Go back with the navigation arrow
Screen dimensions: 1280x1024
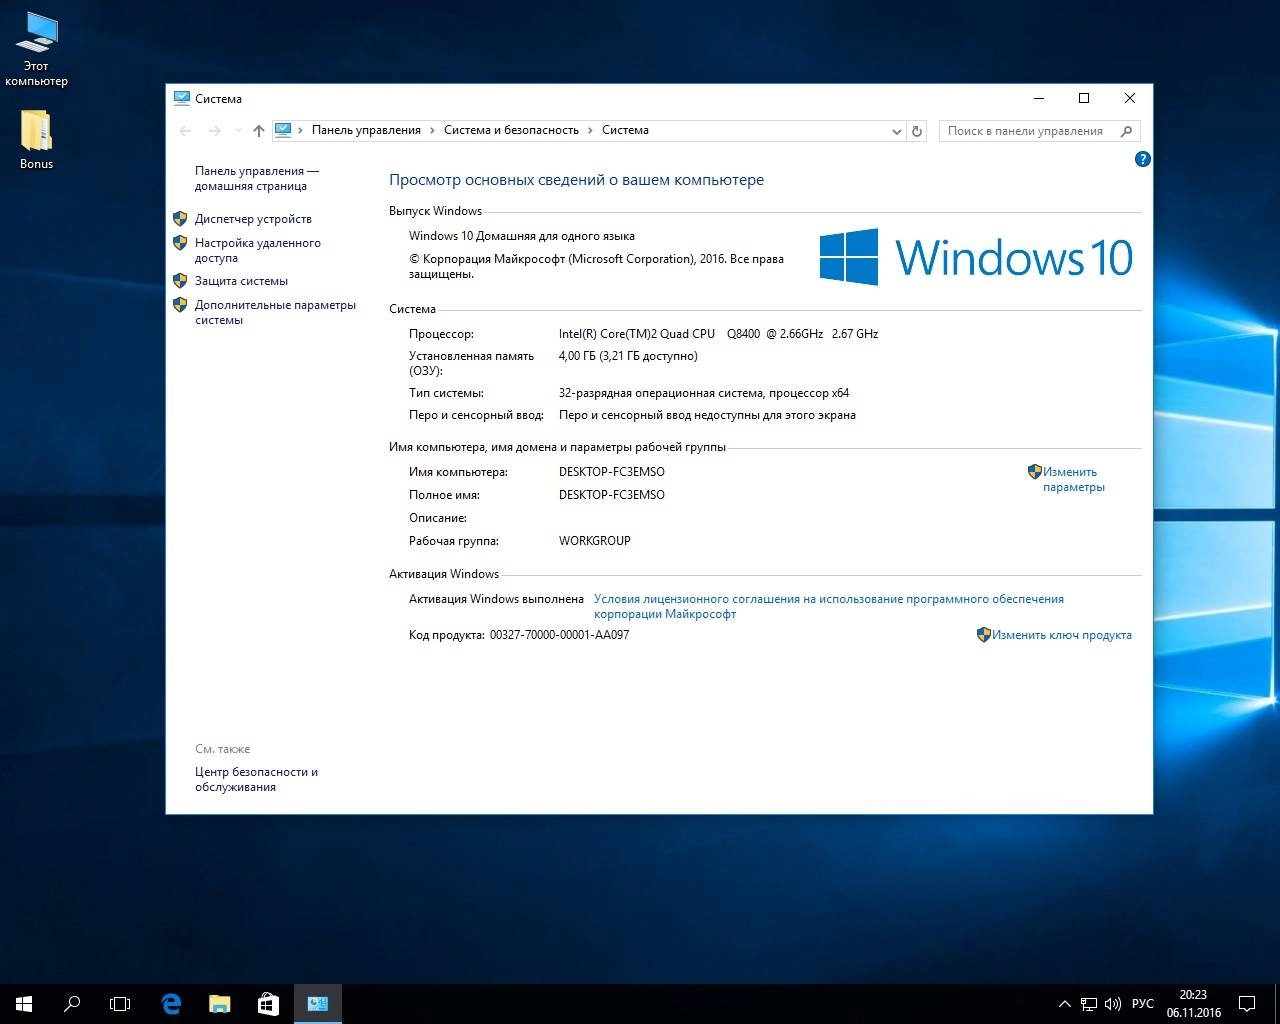click(185, 130)
